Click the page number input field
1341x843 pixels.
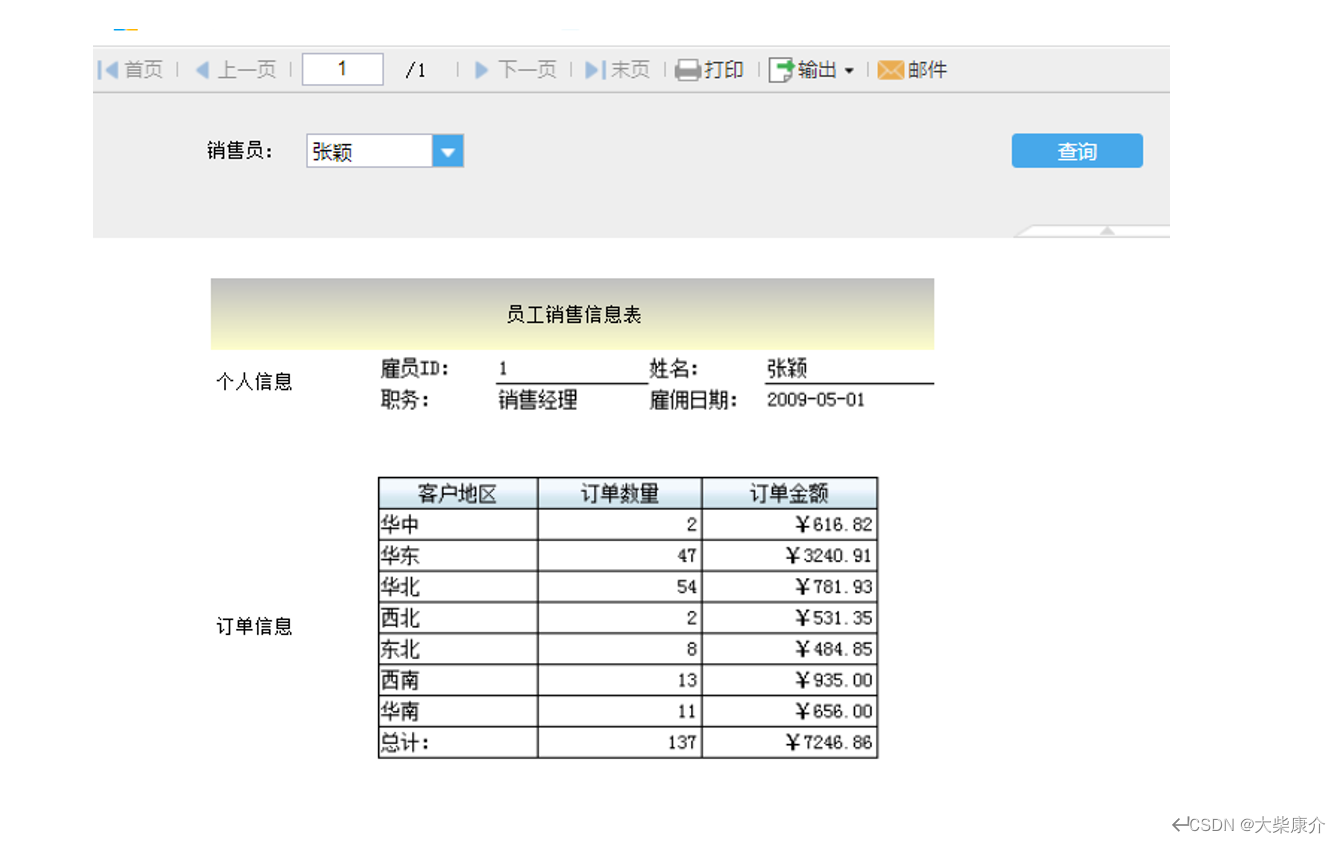[342, 68]
